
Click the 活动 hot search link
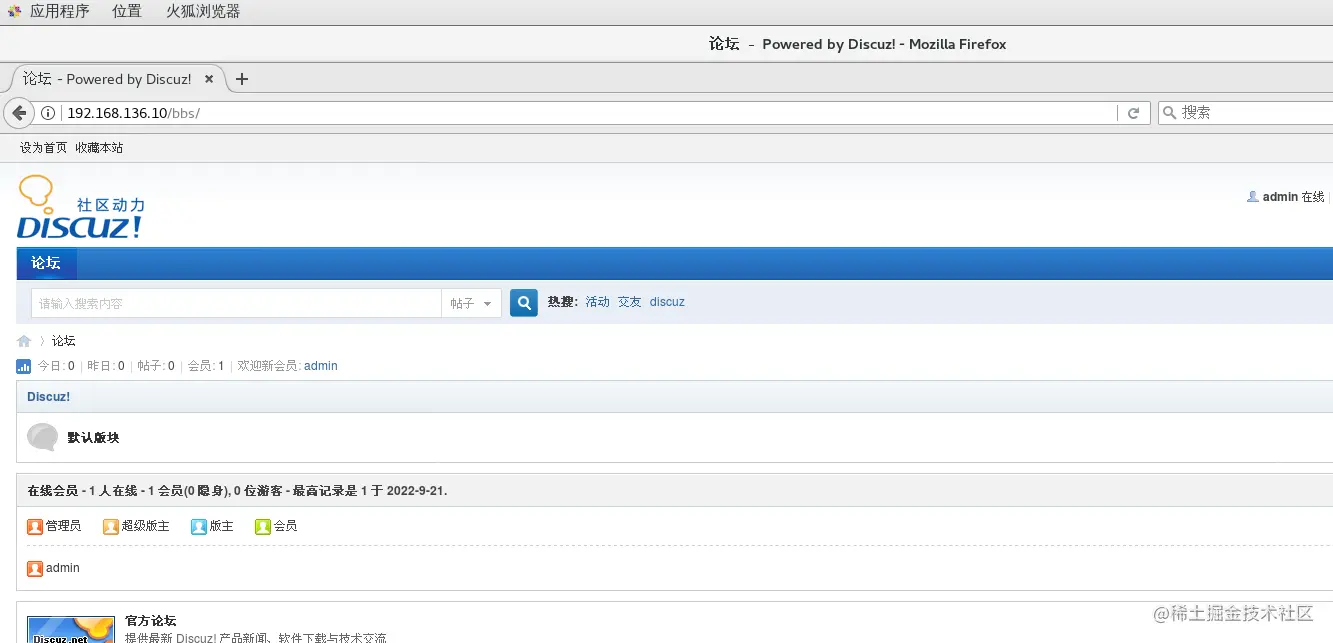597,302
